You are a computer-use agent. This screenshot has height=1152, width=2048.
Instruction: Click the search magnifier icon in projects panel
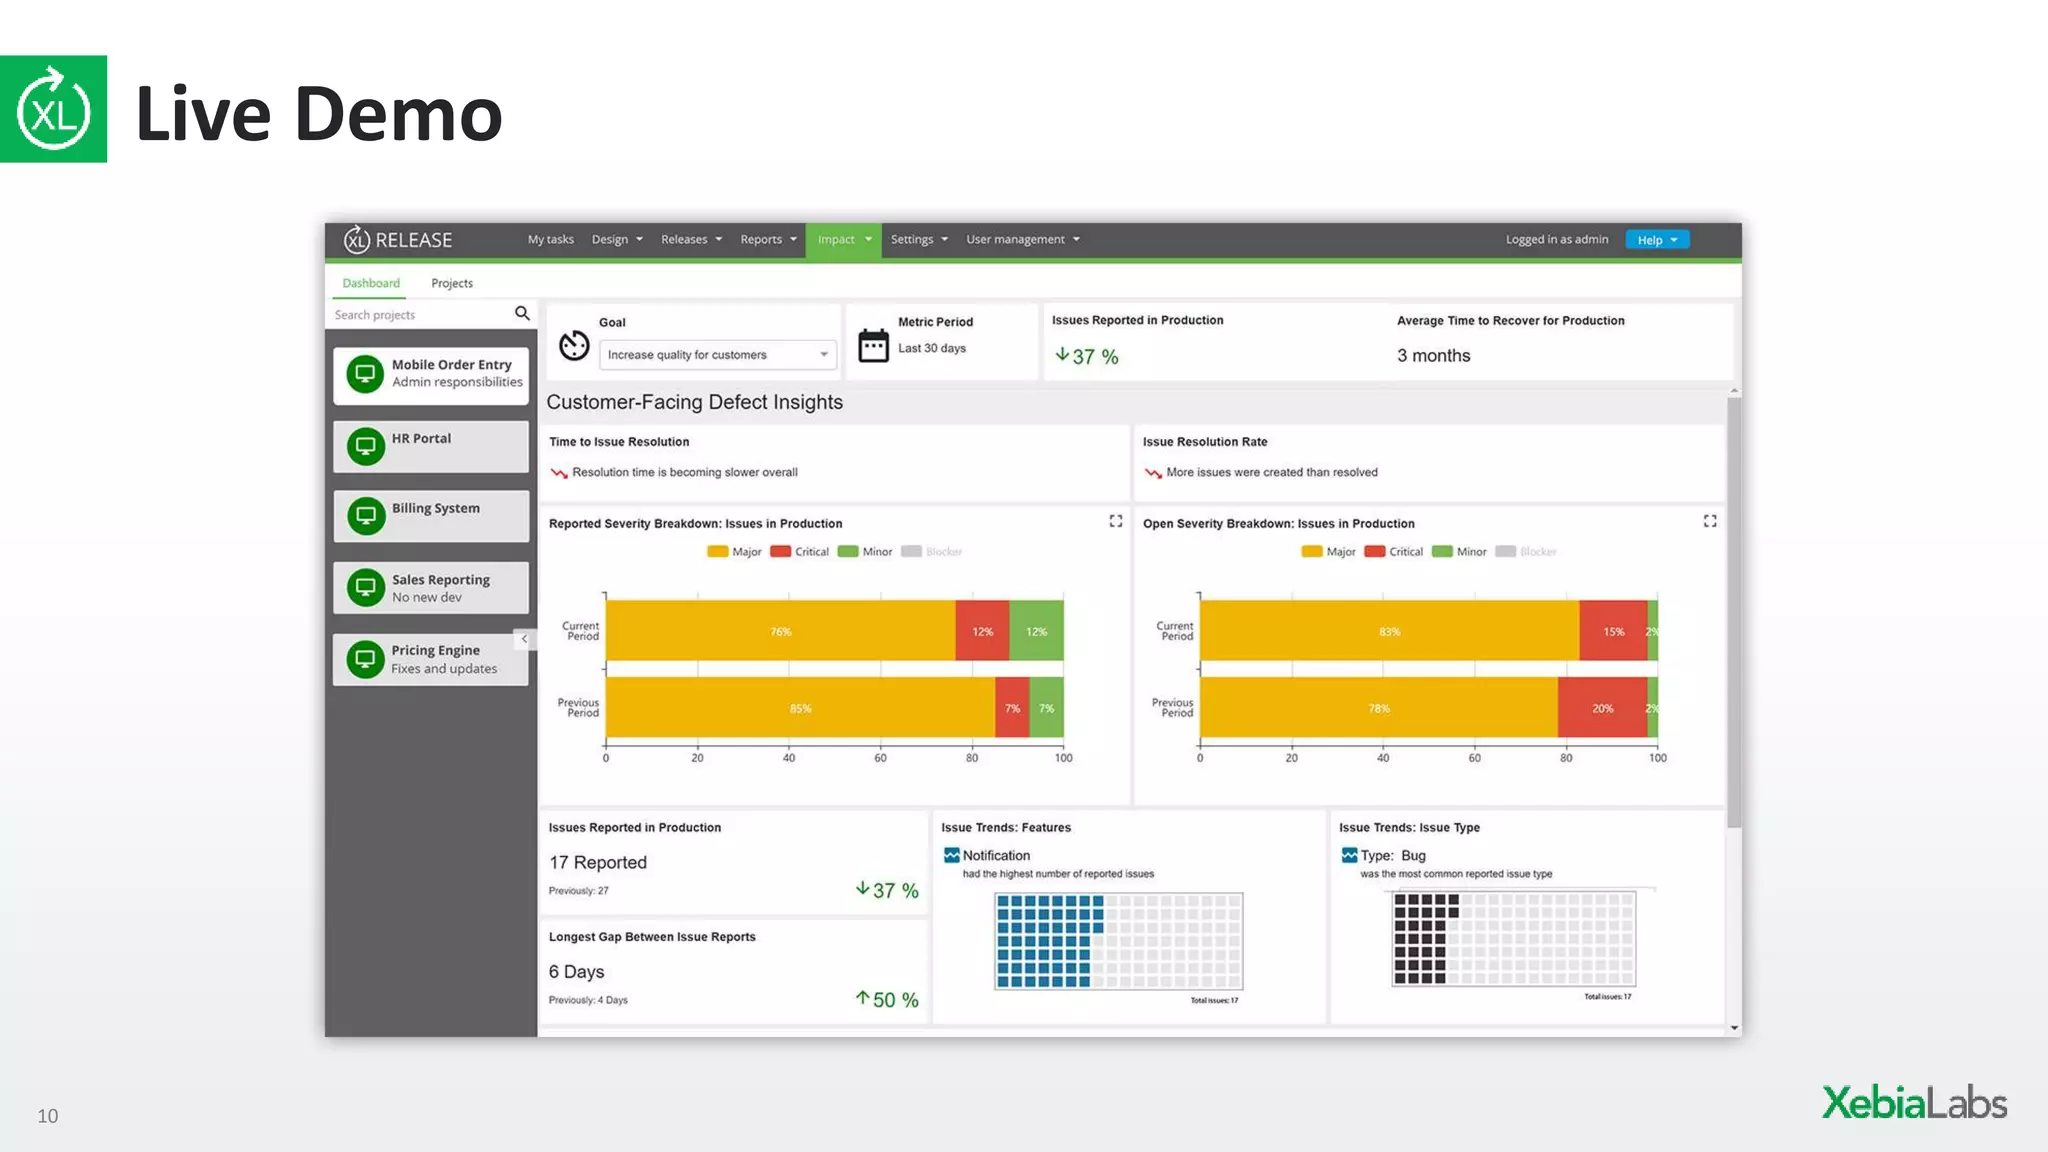(x=522, y=314)
